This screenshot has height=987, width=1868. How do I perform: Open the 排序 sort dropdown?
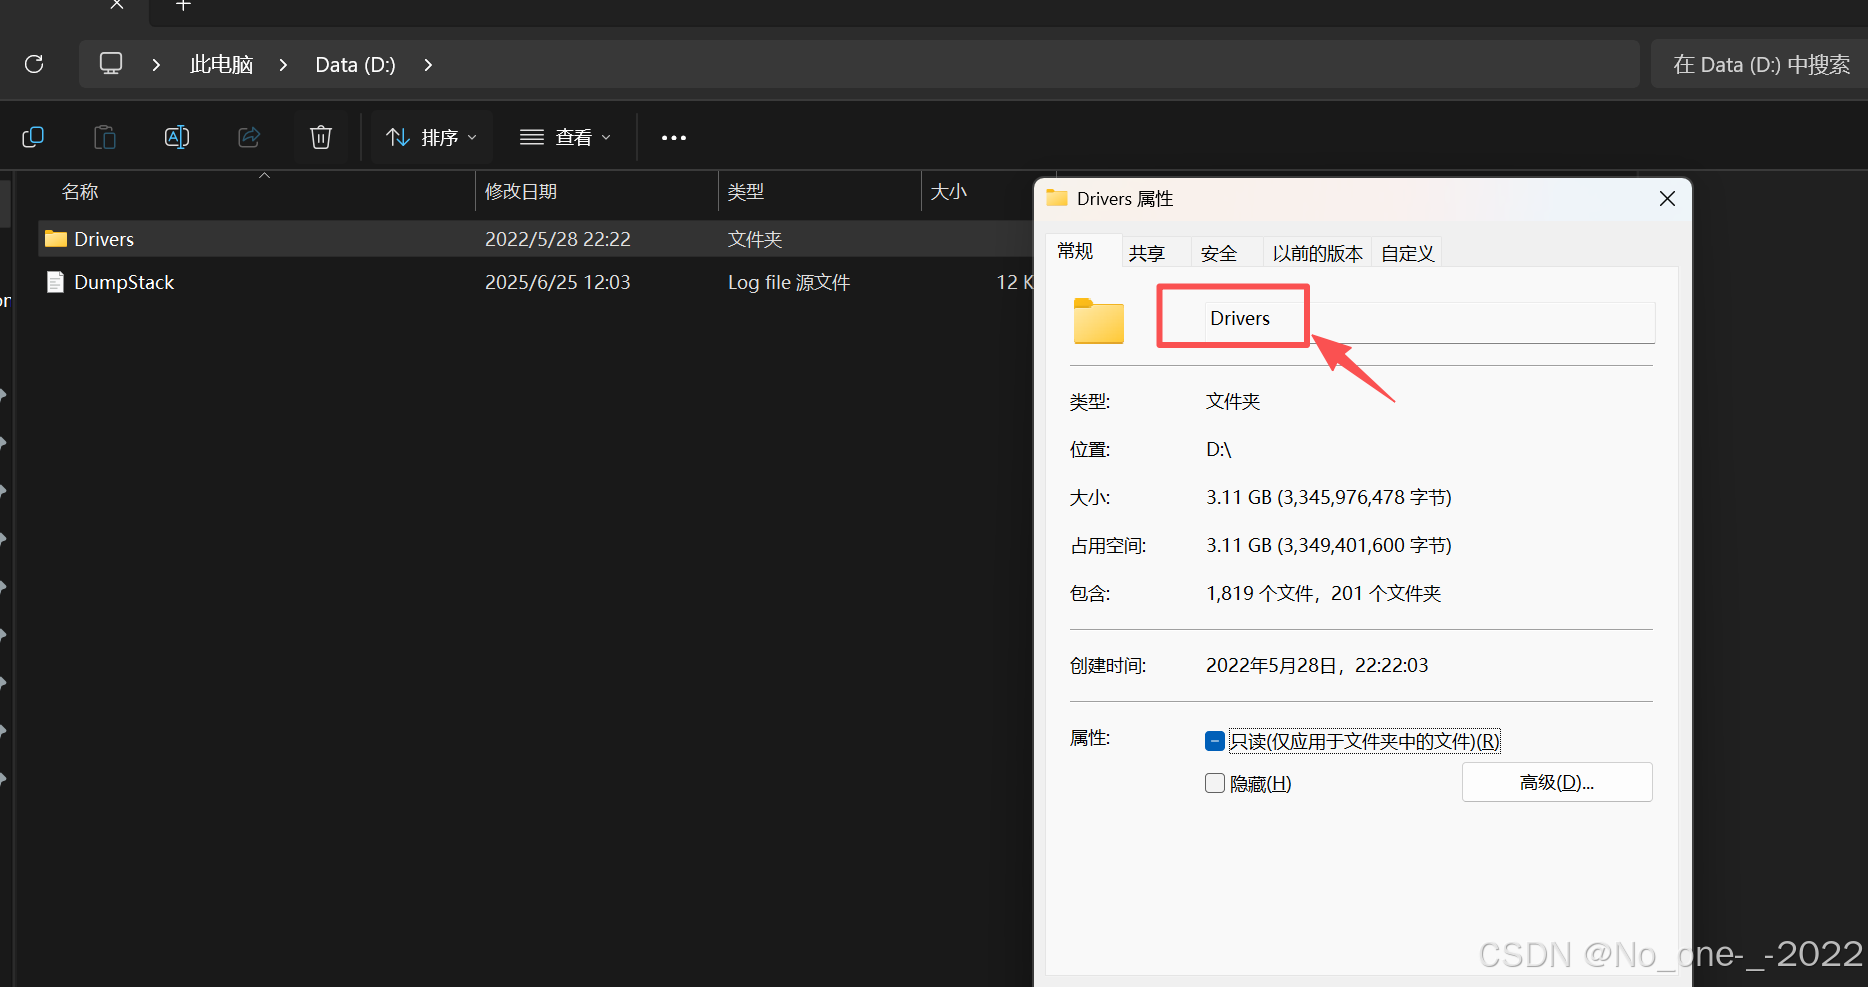coord(432,138)
